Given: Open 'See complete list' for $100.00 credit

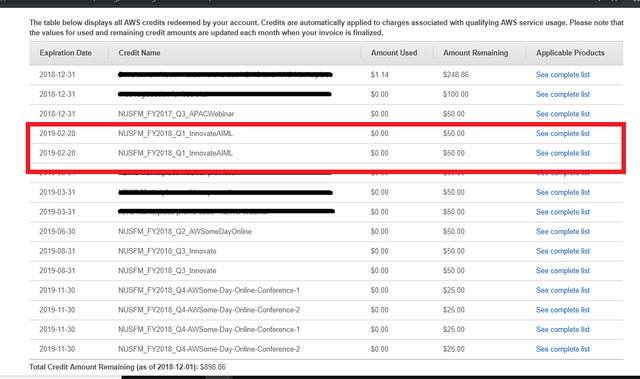Looking at the screenshot, I should 562,94.
